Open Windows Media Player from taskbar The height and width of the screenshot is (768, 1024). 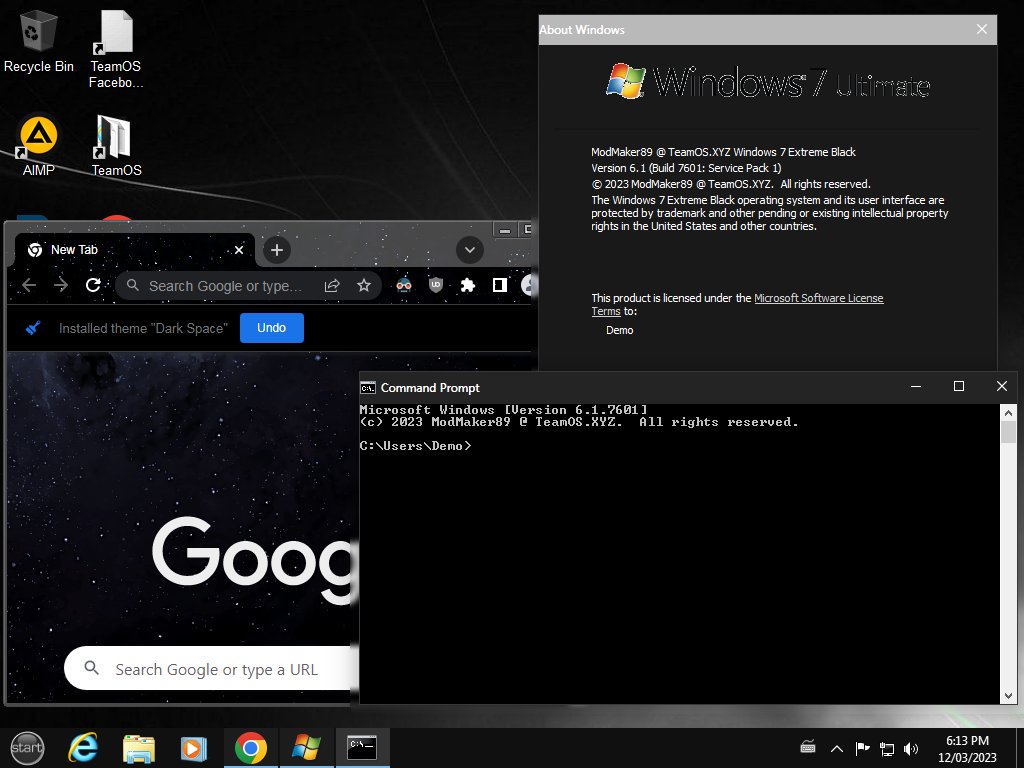(193, 748)
